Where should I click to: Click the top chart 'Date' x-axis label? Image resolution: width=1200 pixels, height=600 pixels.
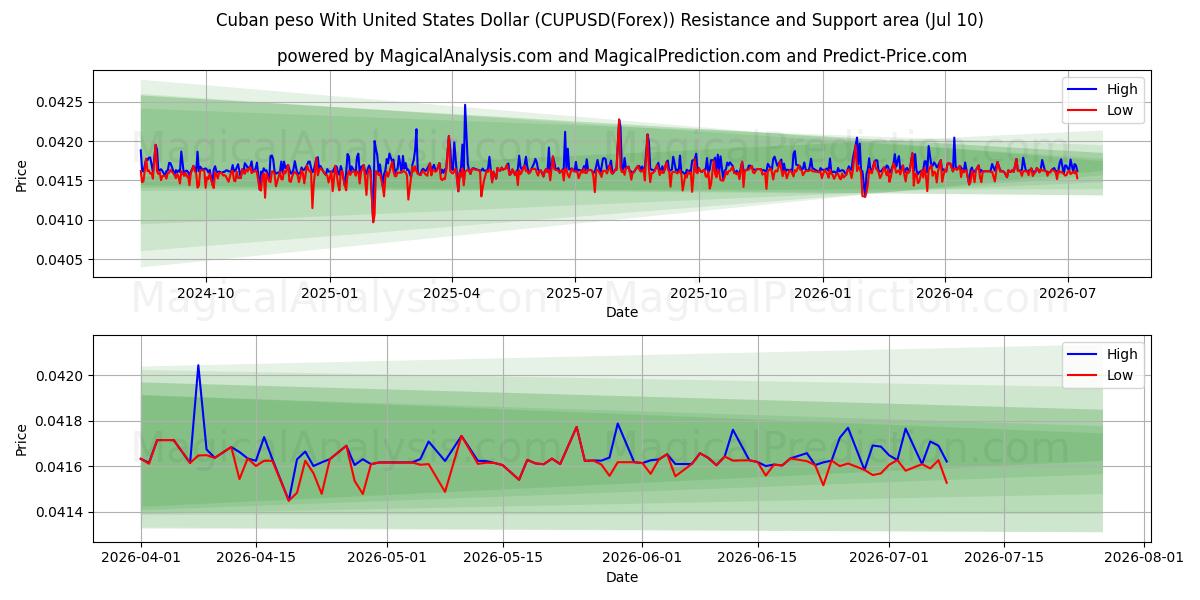622,312
